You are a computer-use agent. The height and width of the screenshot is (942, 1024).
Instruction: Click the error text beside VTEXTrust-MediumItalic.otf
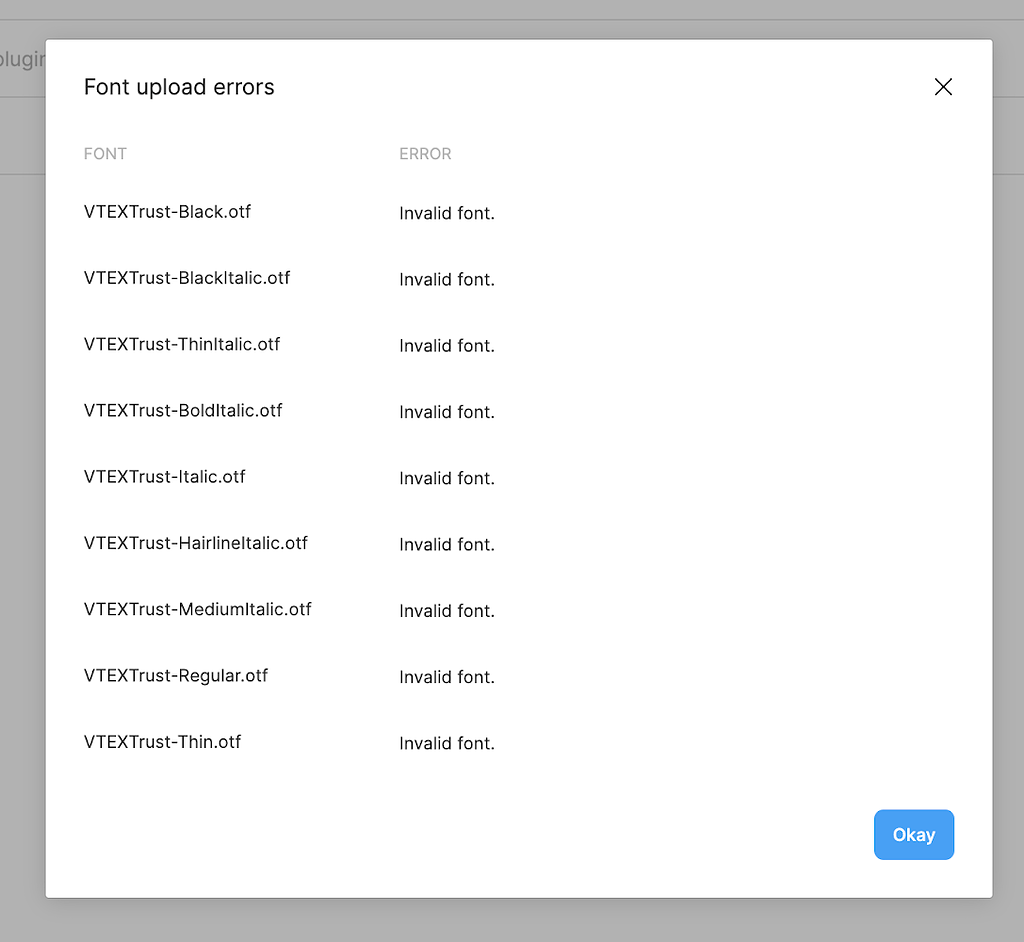point(447,611)
